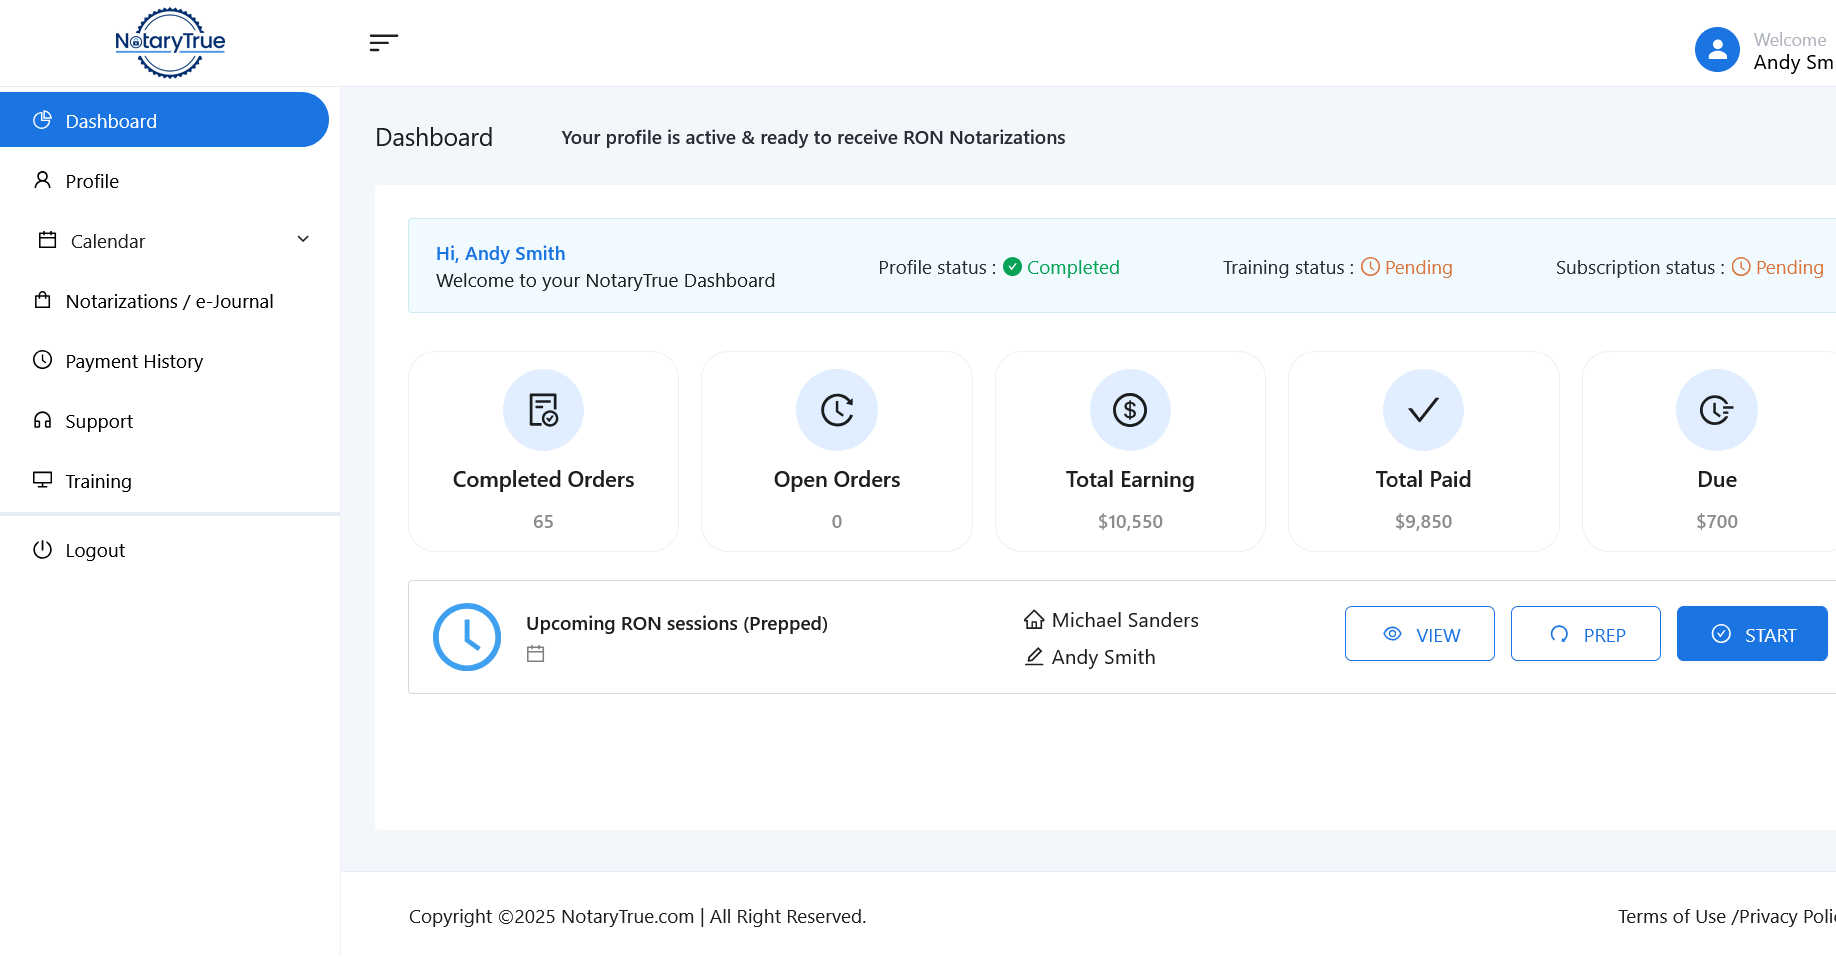The height and width of the screenshot is (958, 1836).
Task: Open the Support headset icon
Action: (42, 420)
